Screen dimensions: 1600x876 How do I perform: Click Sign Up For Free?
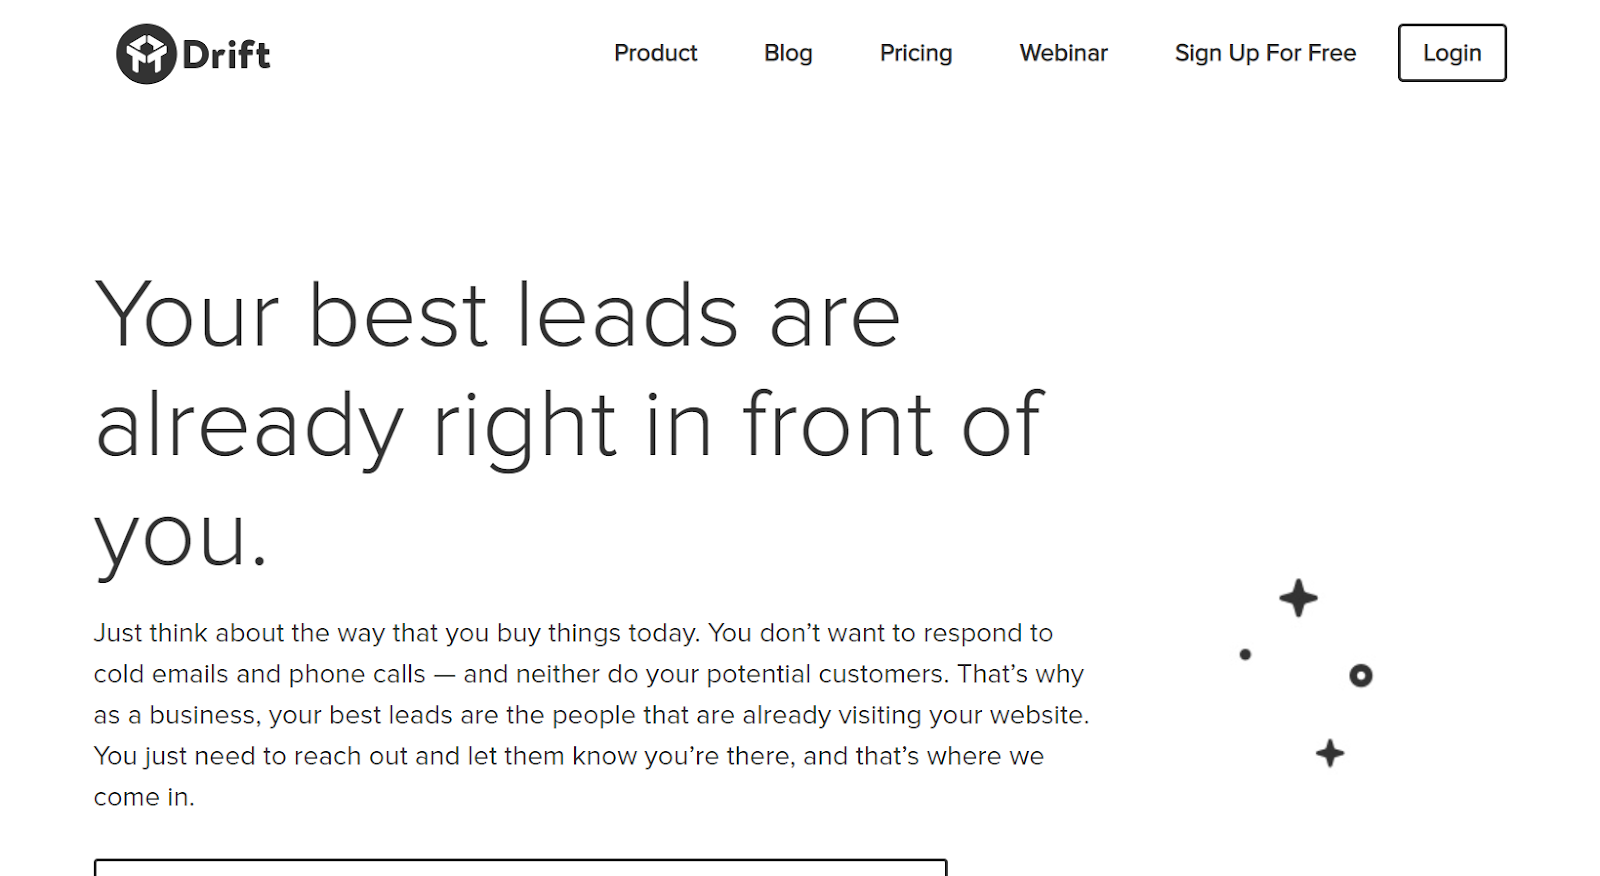pos(1265,53)
